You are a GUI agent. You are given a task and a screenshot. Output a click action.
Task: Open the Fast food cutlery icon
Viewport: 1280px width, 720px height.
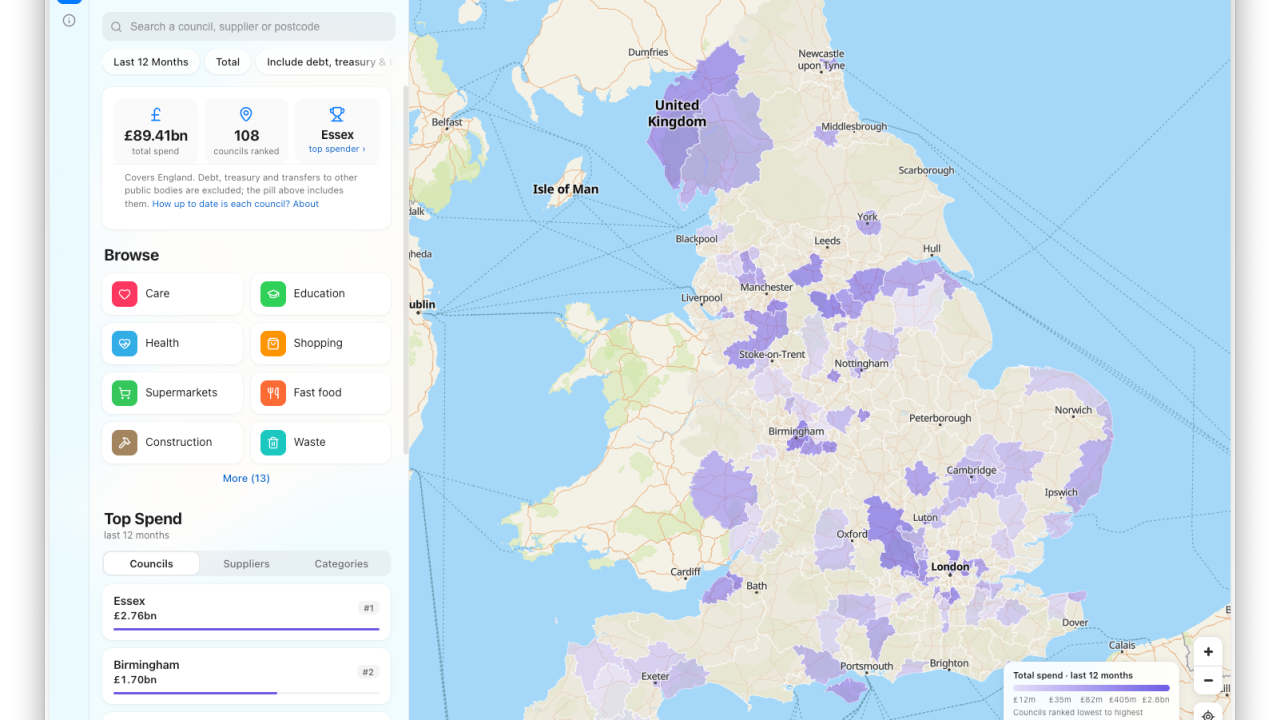(x=273, y=393)
